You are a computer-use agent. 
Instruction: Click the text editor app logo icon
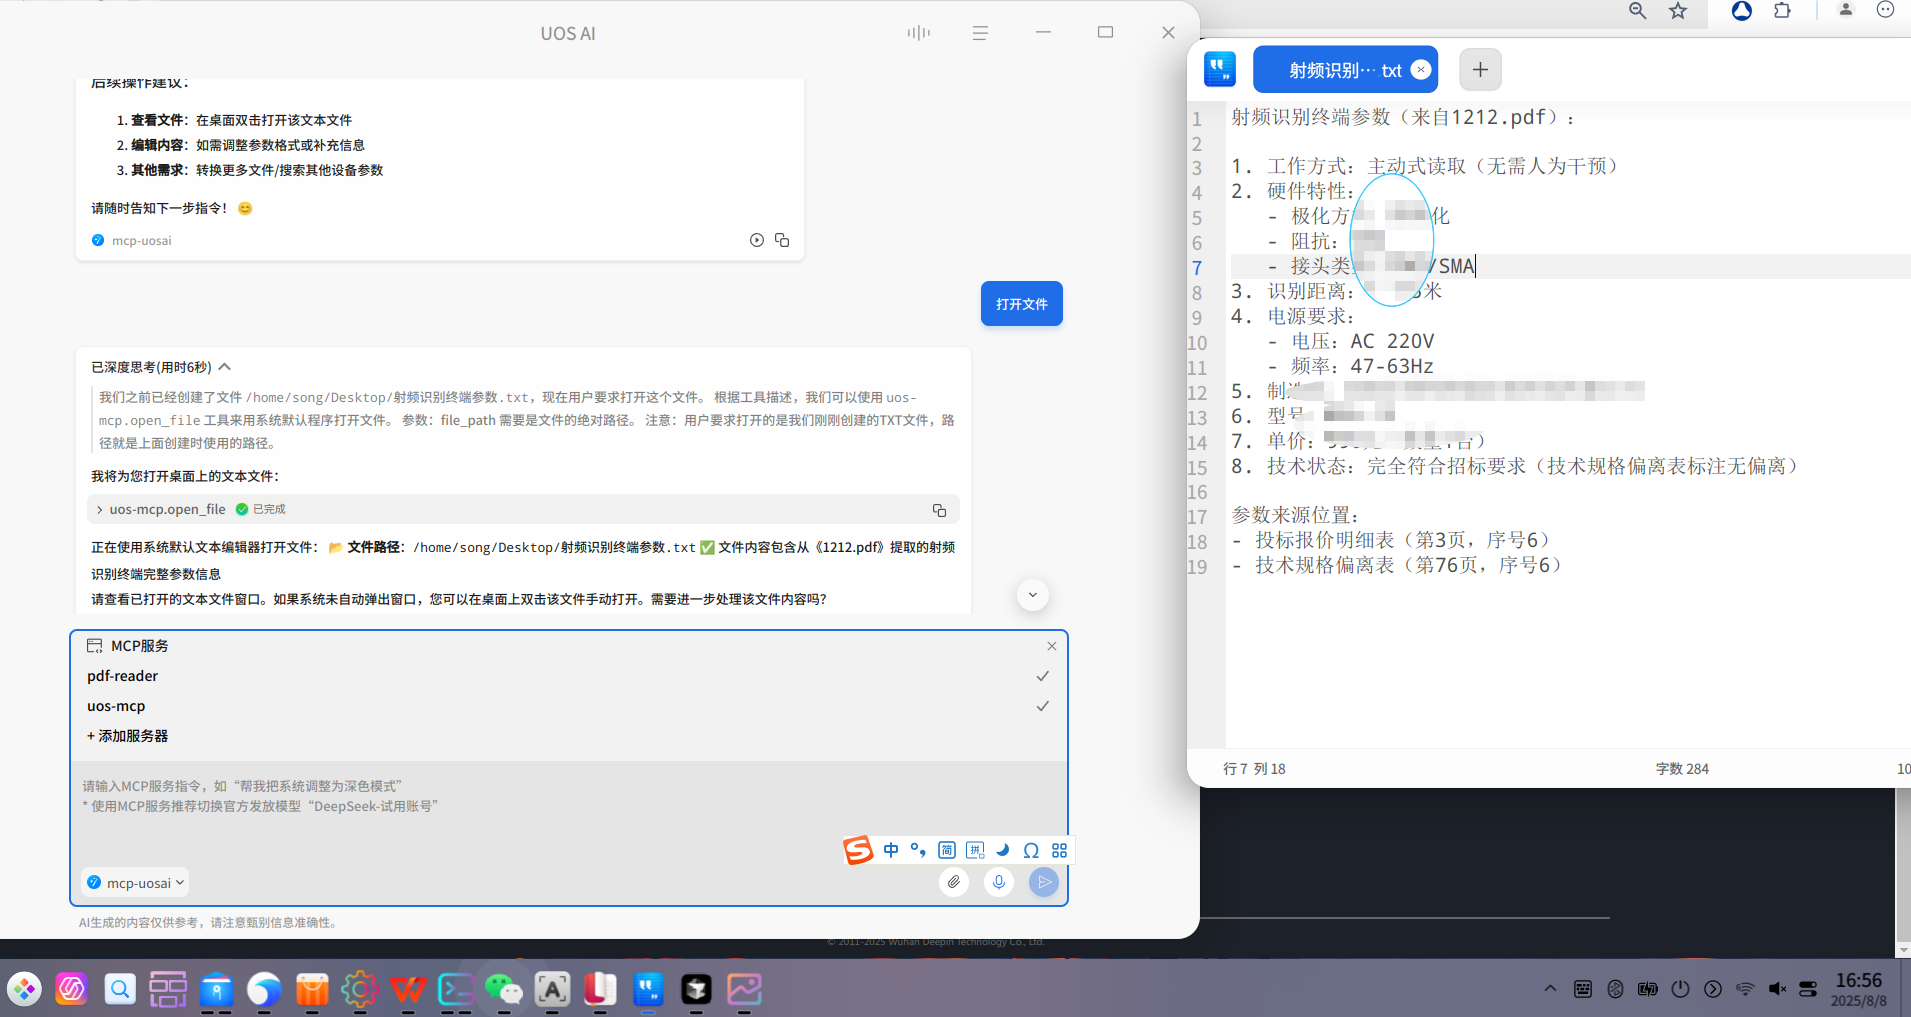[1219, 69]
